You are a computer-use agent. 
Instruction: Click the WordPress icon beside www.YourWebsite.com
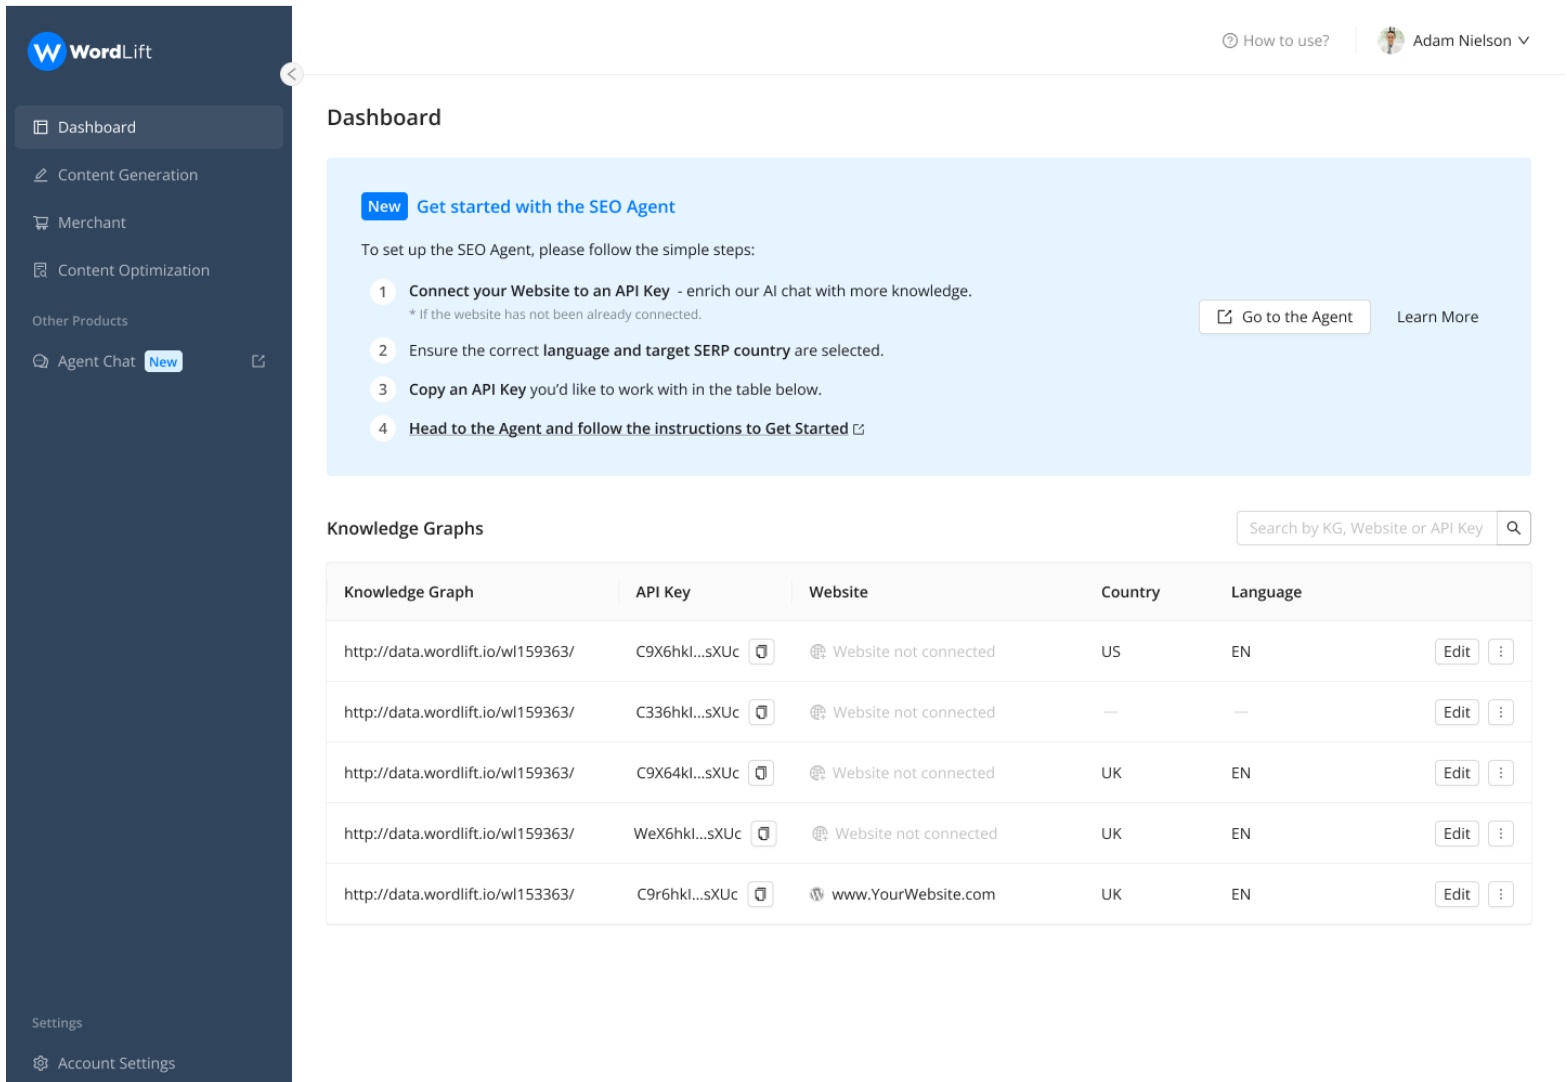(x=817, y=894)
